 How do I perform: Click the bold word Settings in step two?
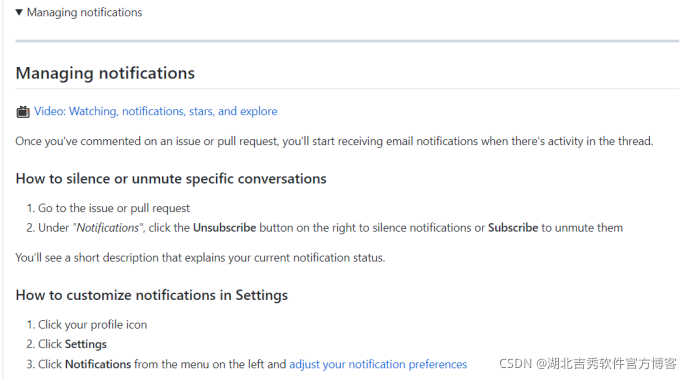coord(86,344)
